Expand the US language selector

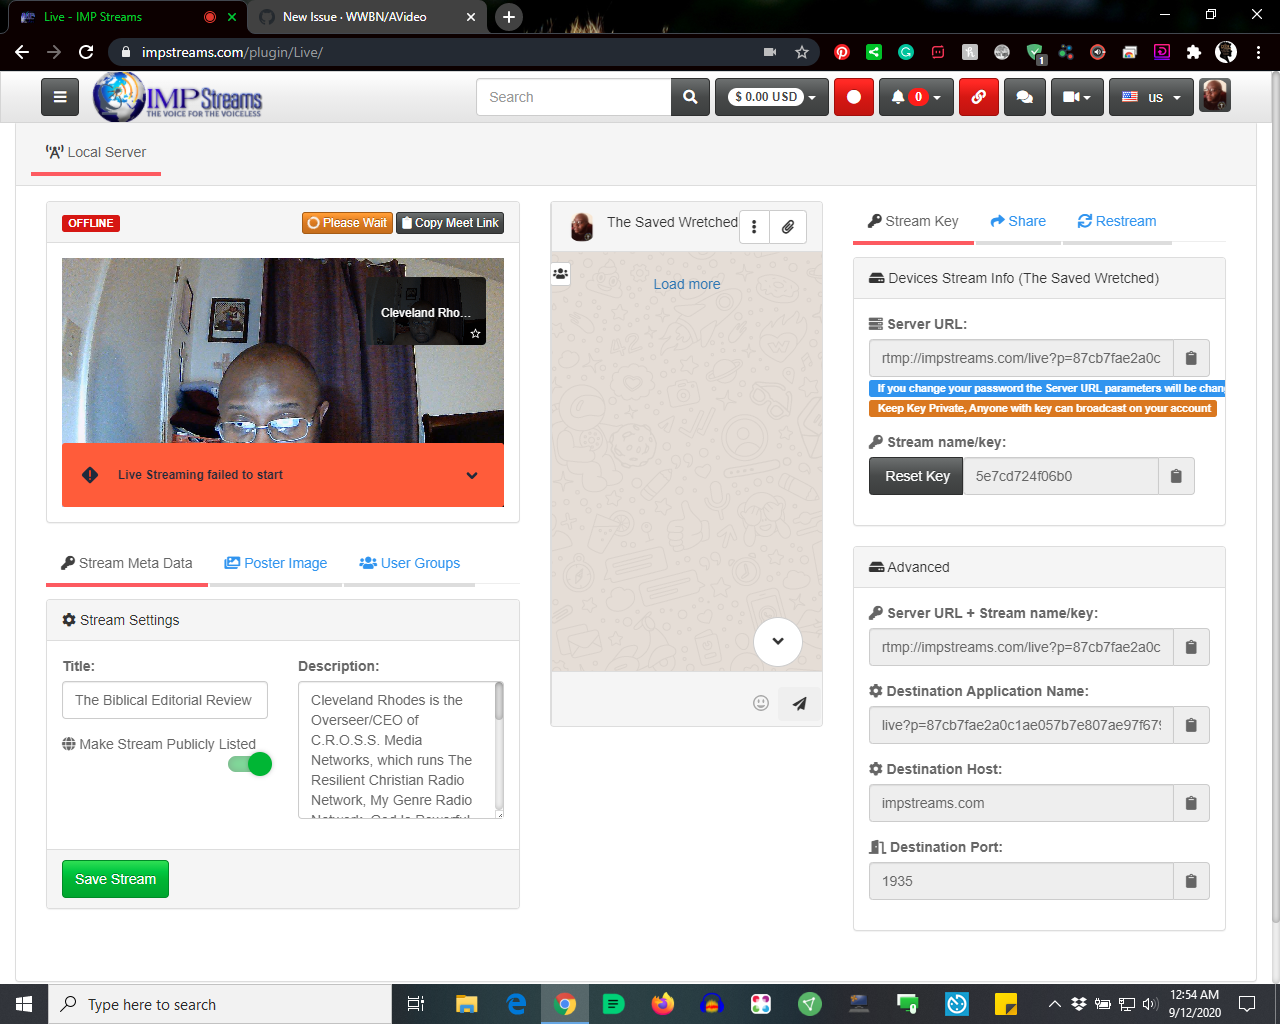[1151, 96]
